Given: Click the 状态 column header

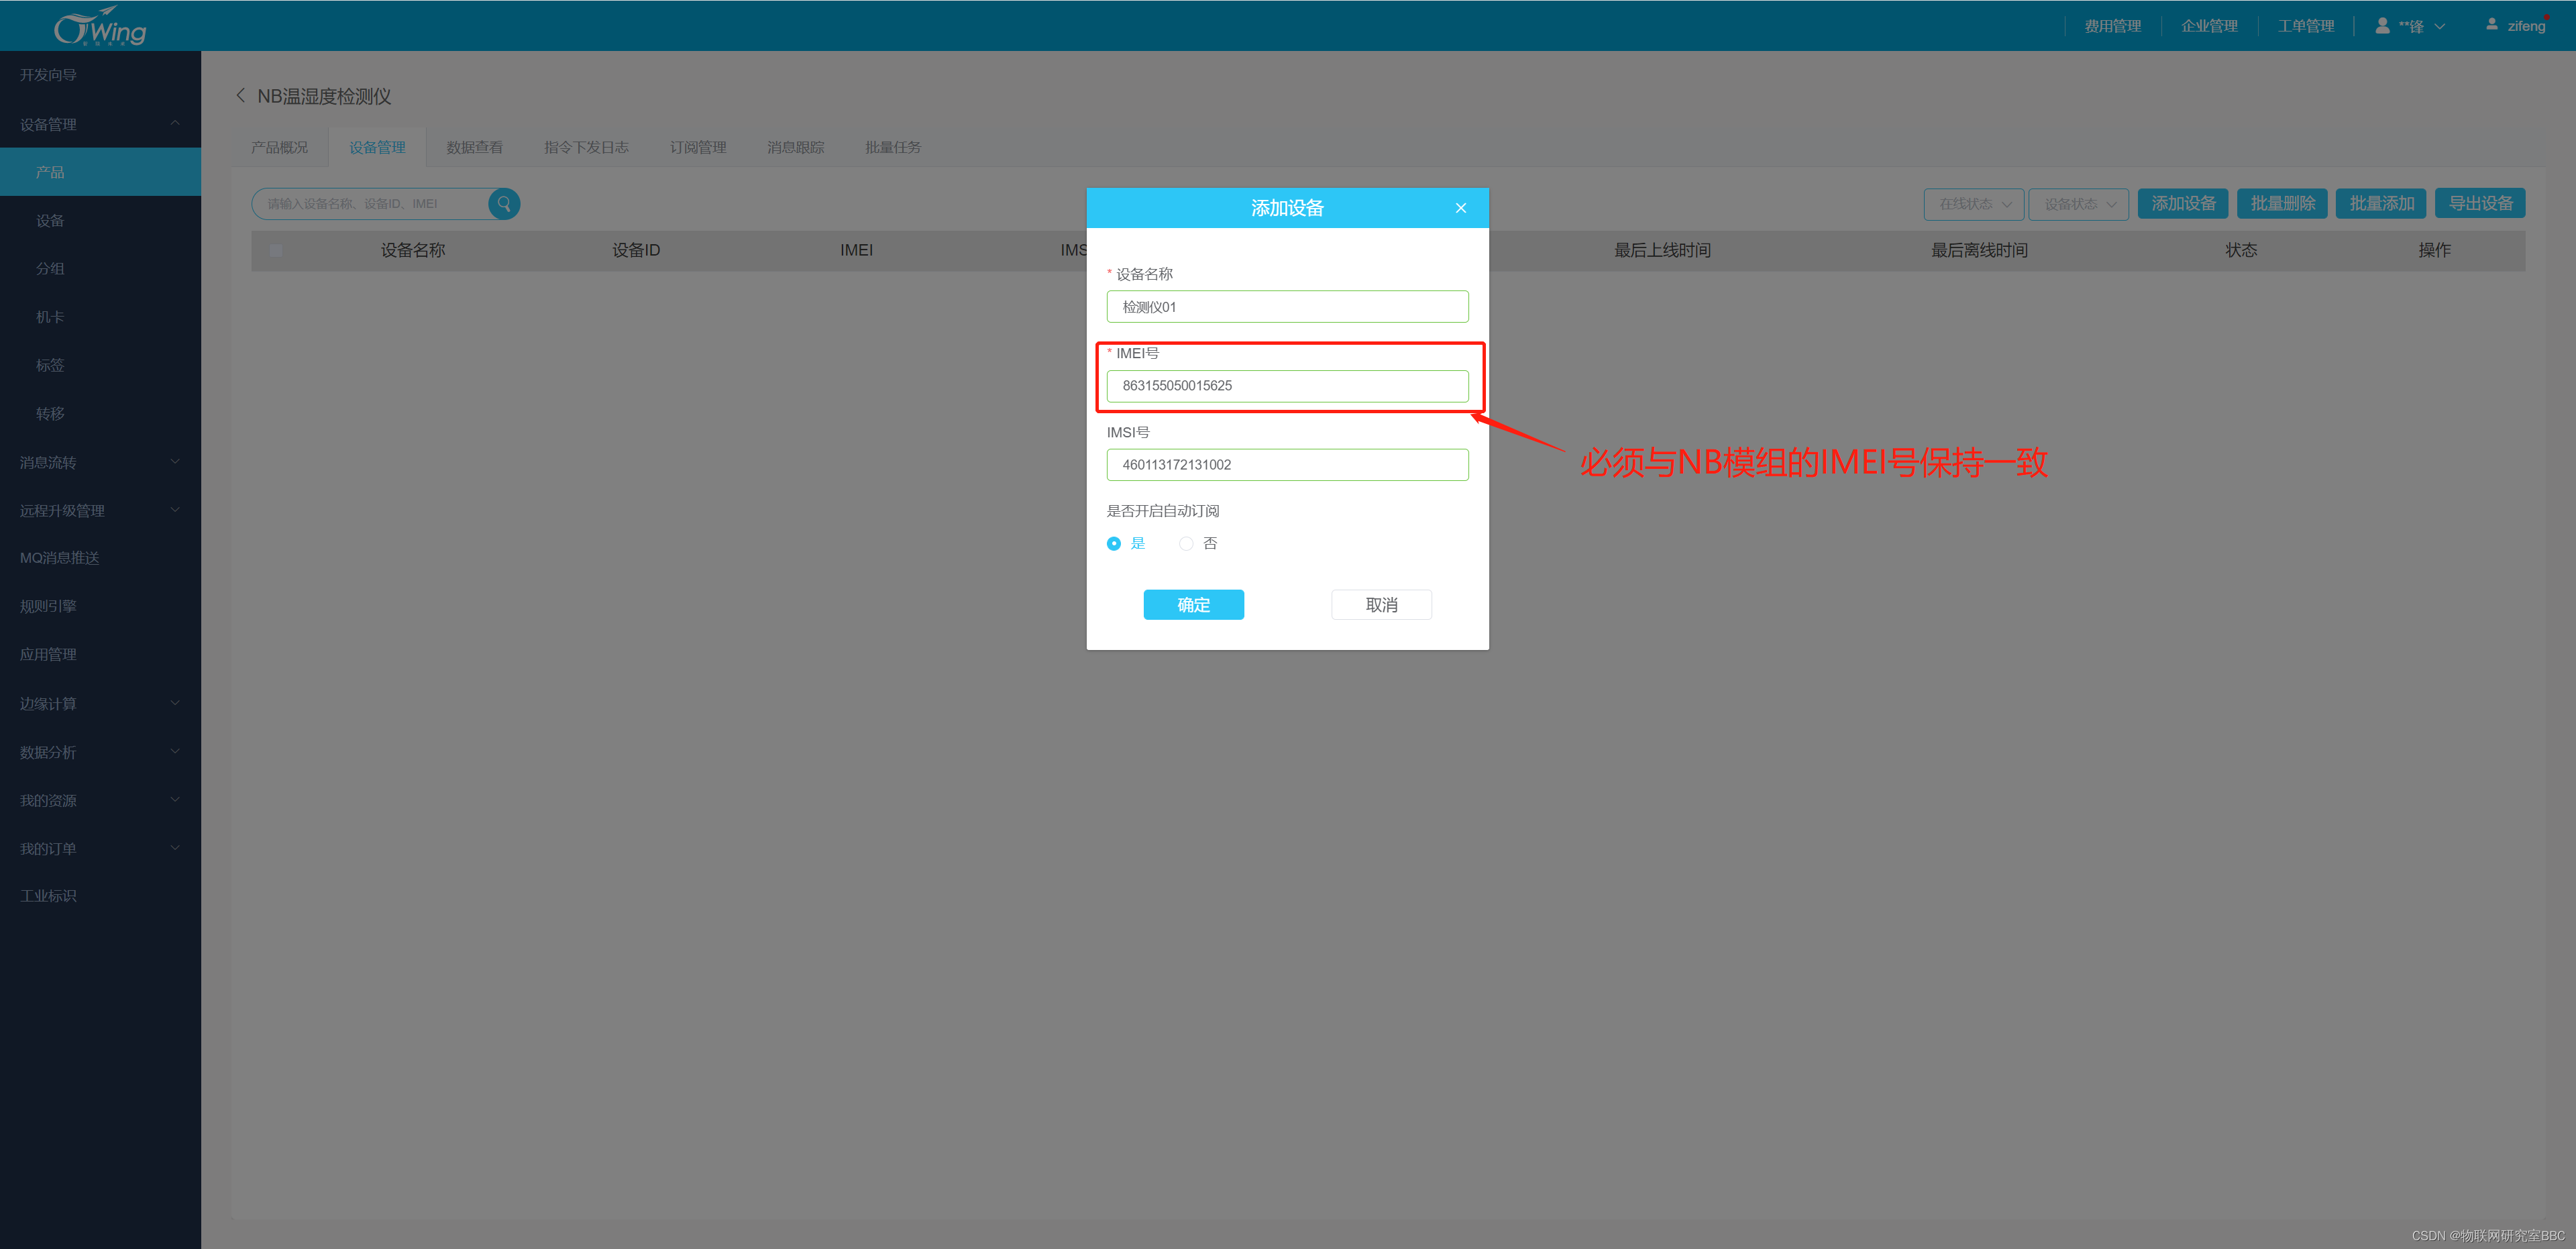Looking at the screenshot, I should coord(2241,250).
